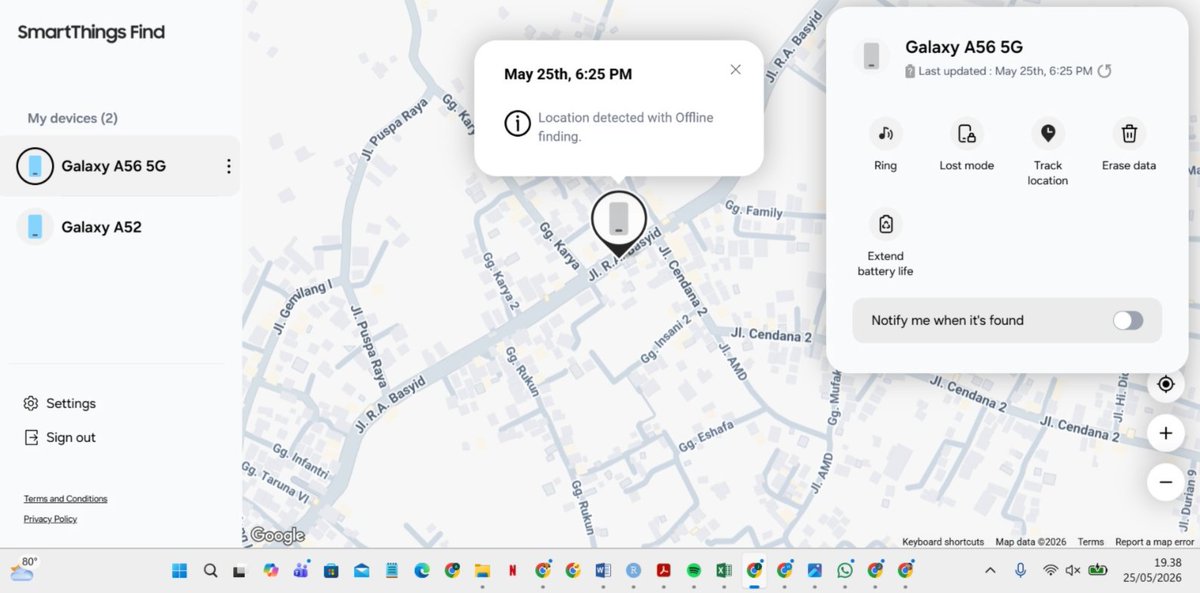This screenshot has width=1200, height=593.
Task: Select the Erase data trash icon
Action: (x=1129, y=133)
